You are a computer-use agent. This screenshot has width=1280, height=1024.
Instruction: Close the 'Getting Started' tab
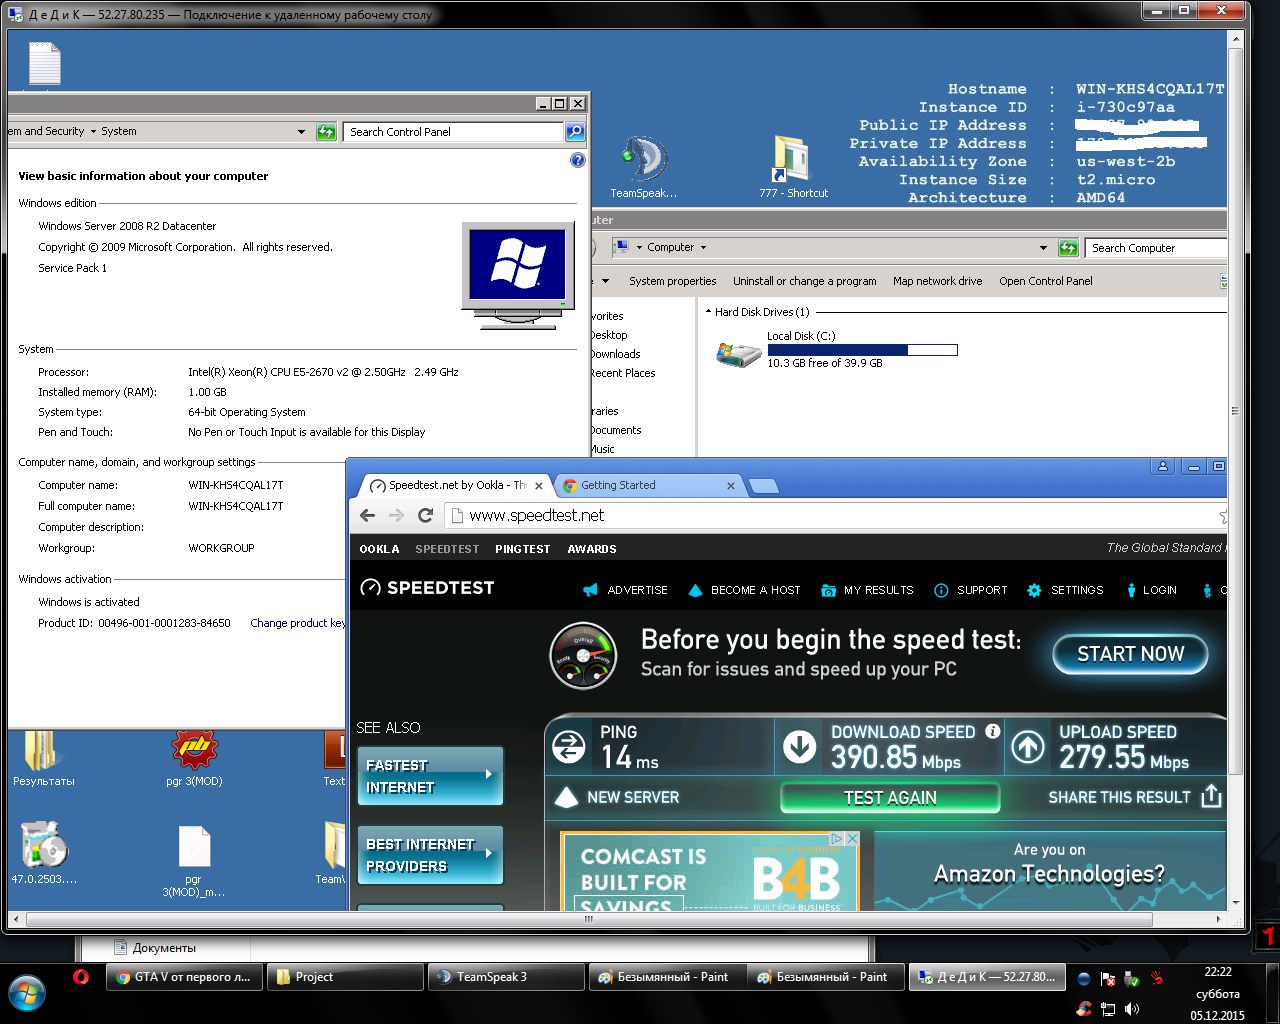pyautogui.click(x=731, y=486)
